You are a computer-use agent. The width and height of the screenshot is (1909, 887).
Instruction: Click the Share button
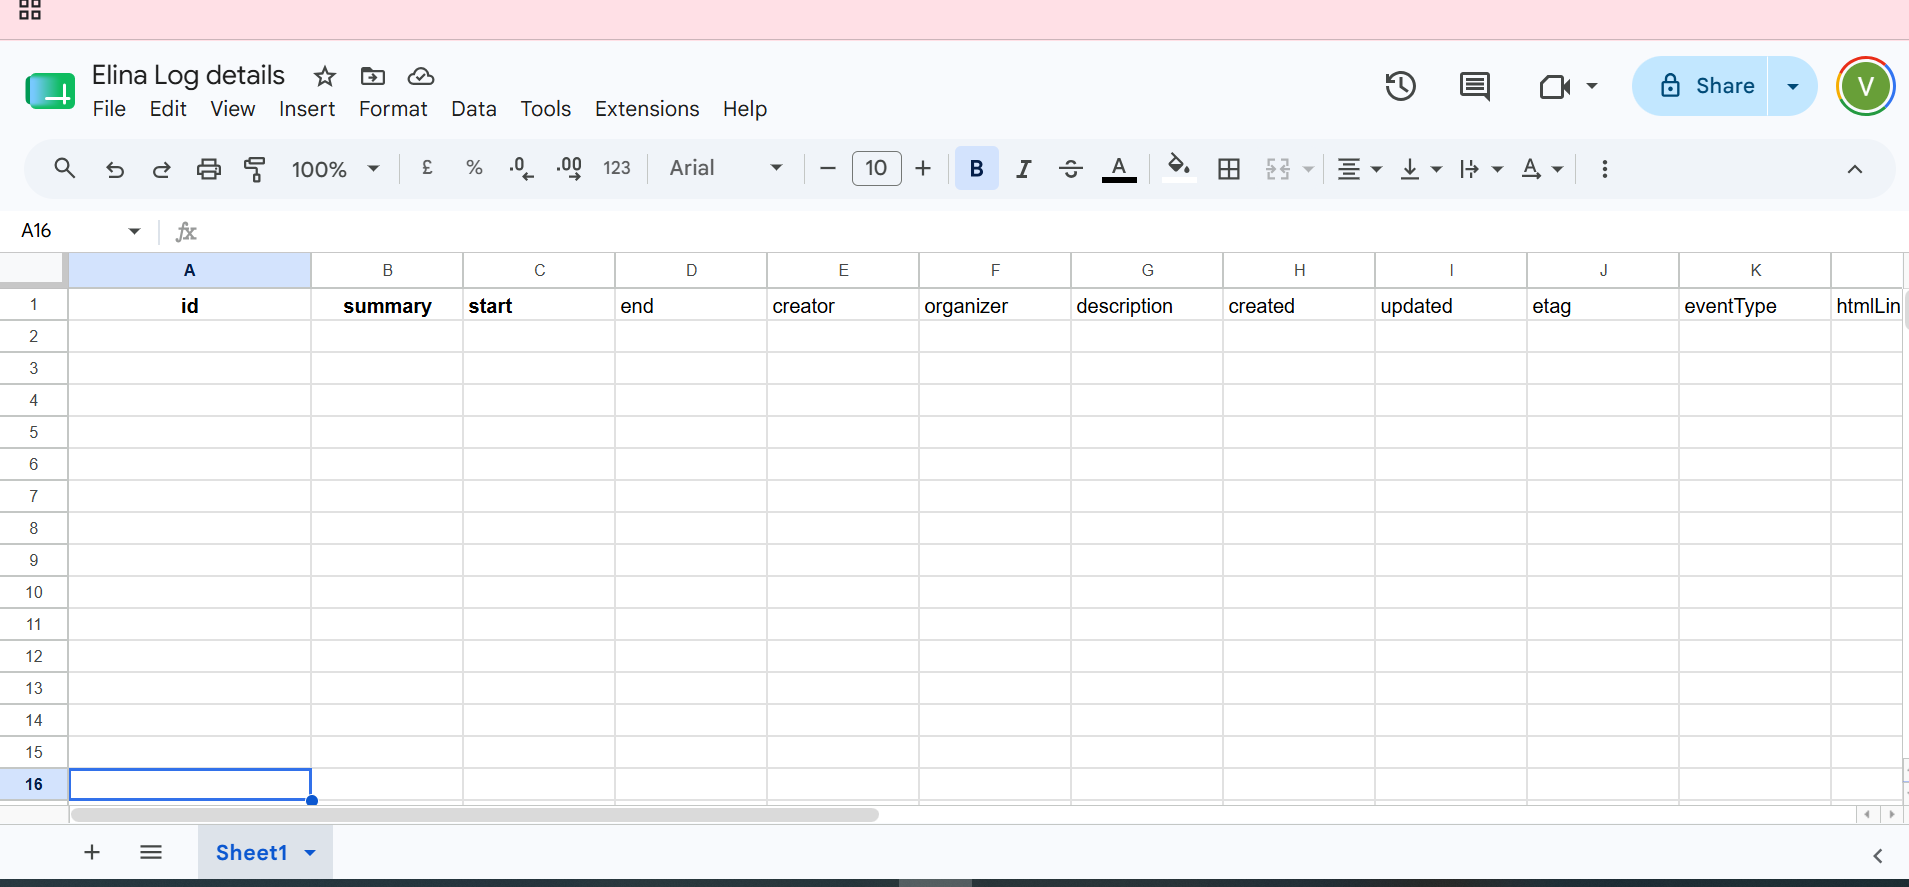point(1700,86)
